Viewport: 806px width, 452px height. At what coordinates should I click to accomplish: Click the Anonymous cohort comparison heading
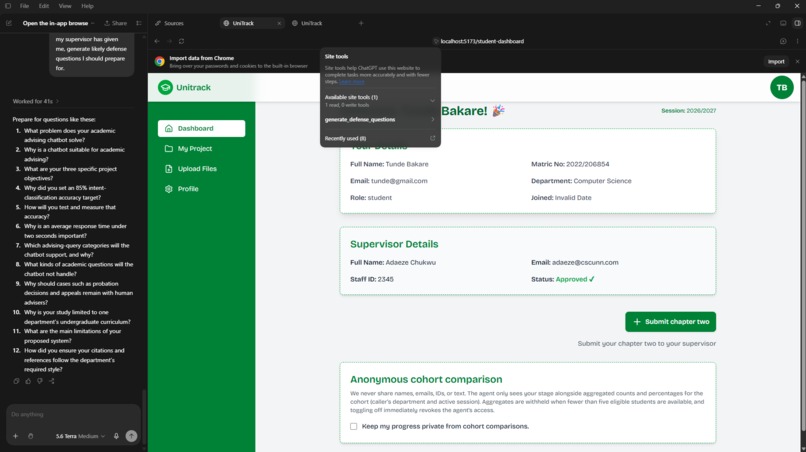point(426,379)
